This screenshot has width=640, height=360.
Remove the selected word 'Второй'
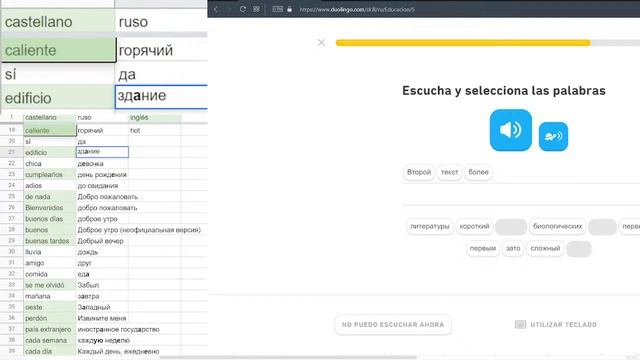[x=419, y=172]
